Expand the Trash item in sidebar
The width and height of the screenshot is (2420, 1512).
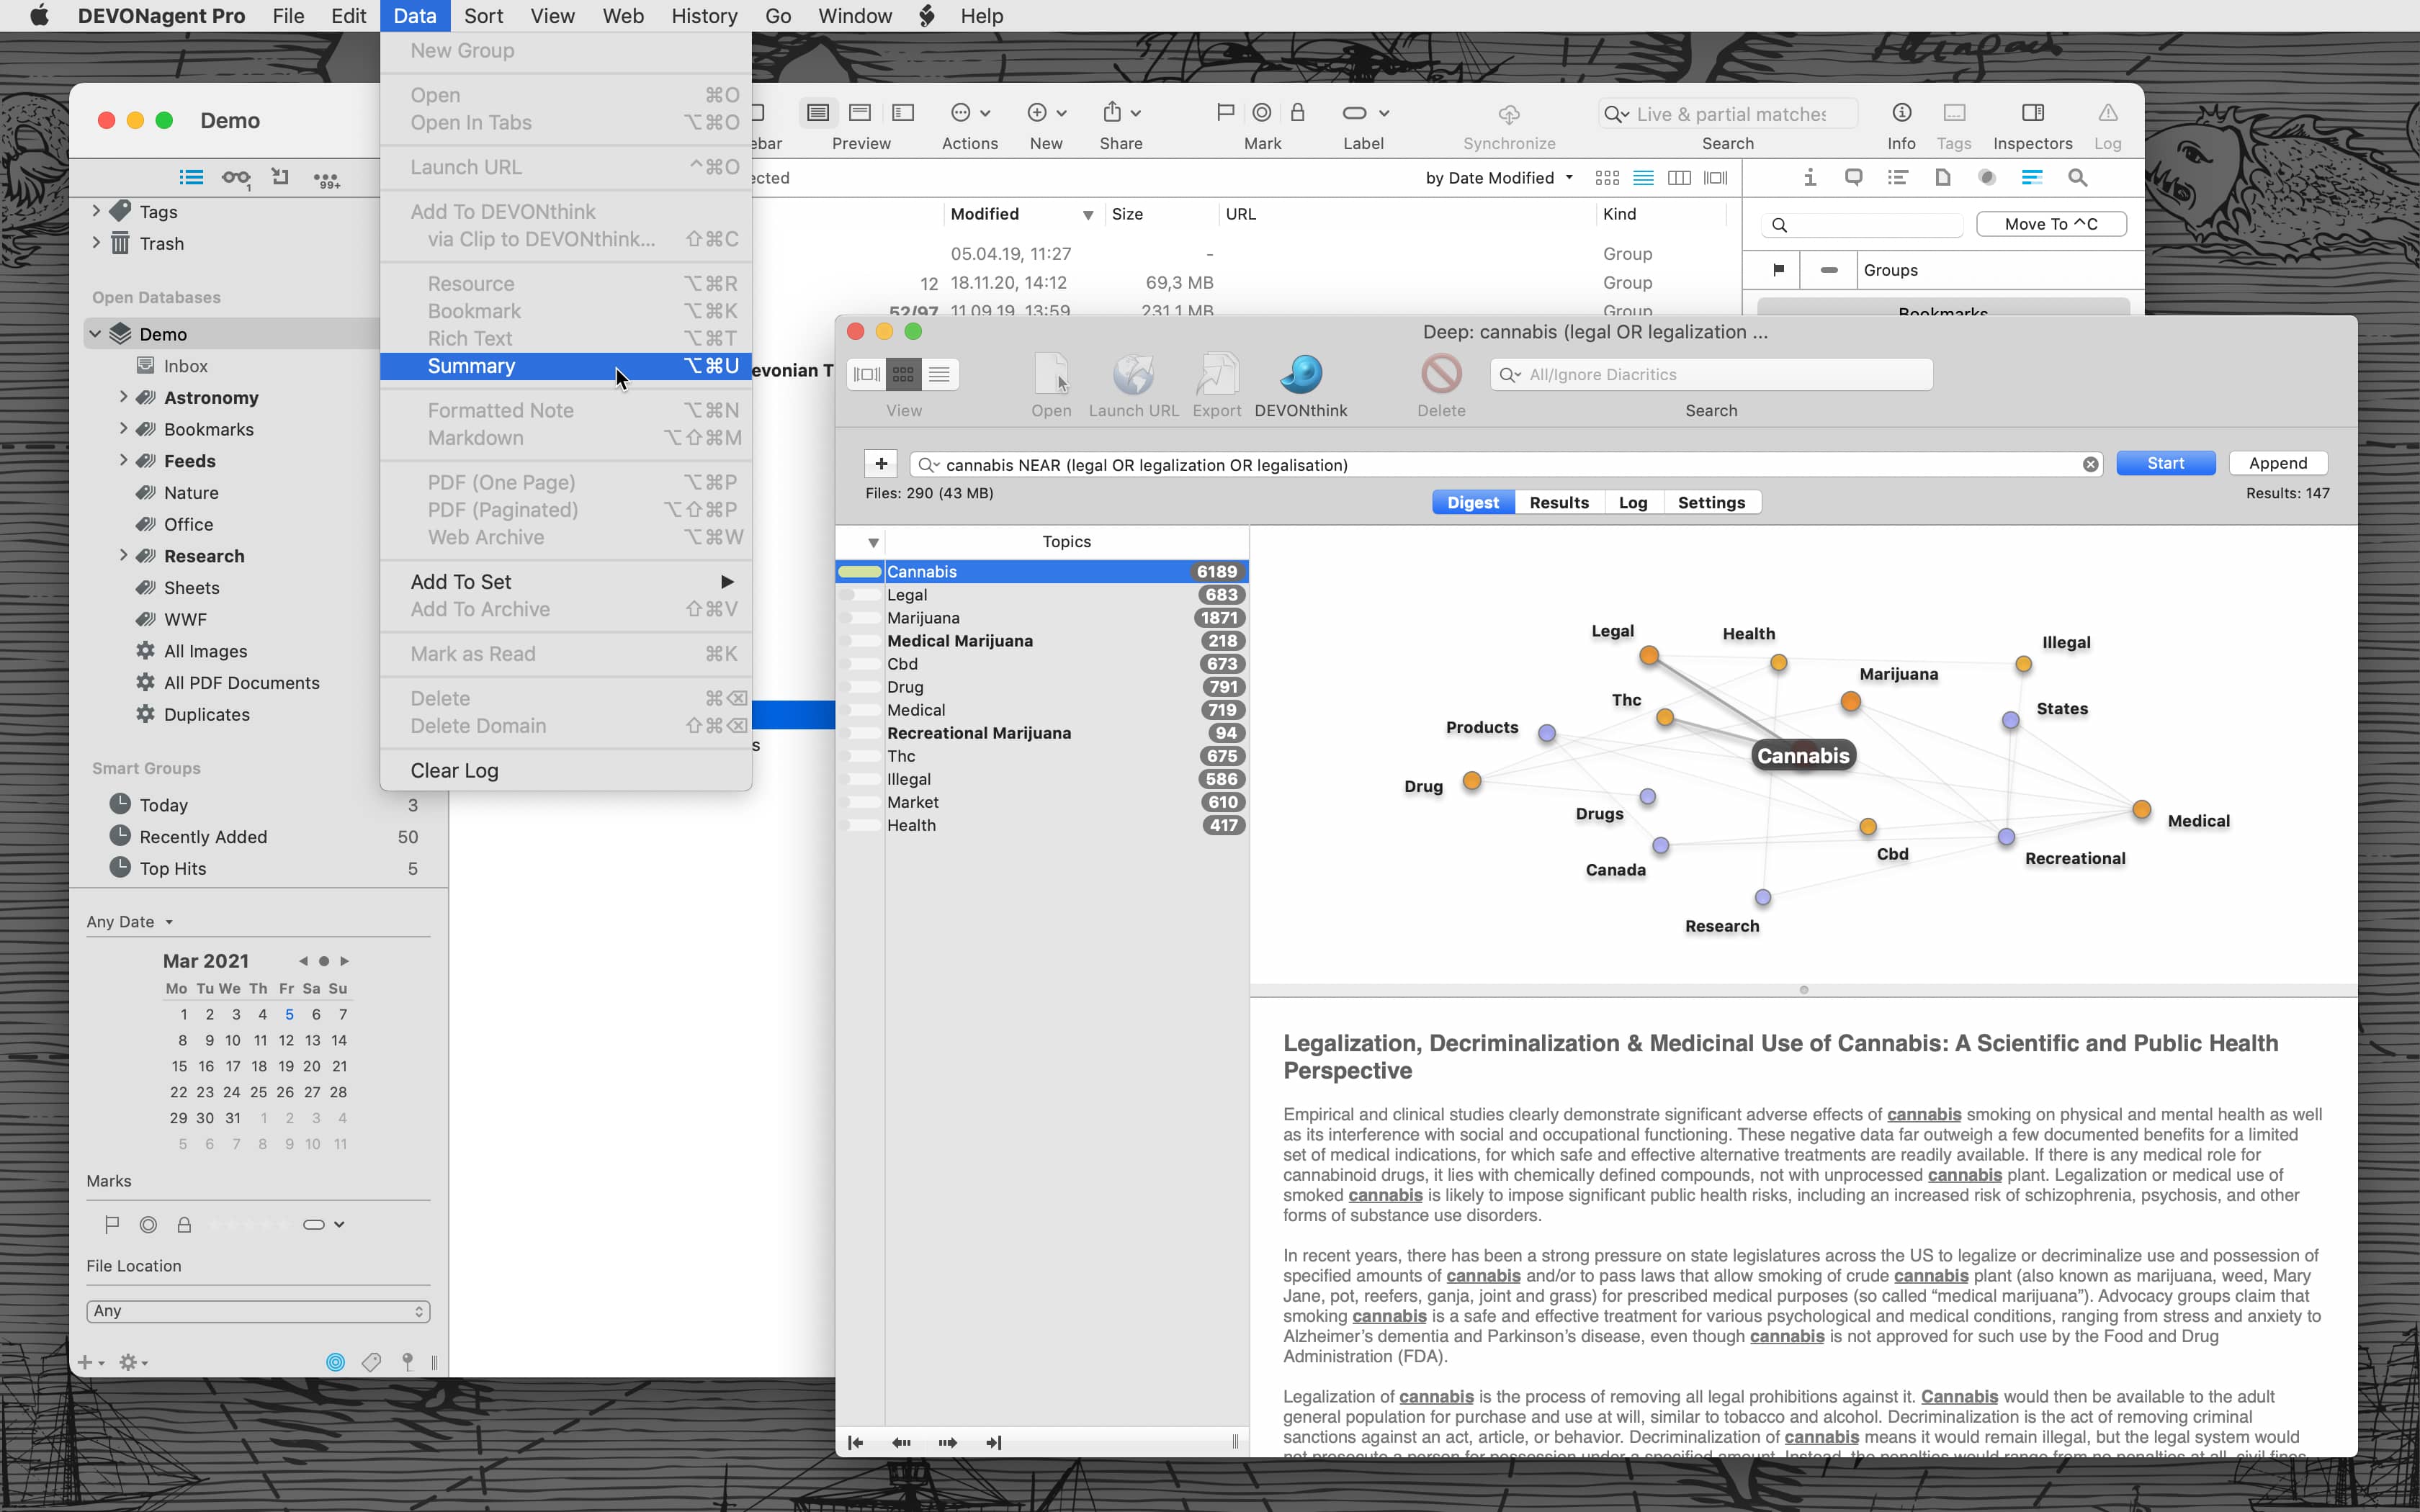click(96, 242)
